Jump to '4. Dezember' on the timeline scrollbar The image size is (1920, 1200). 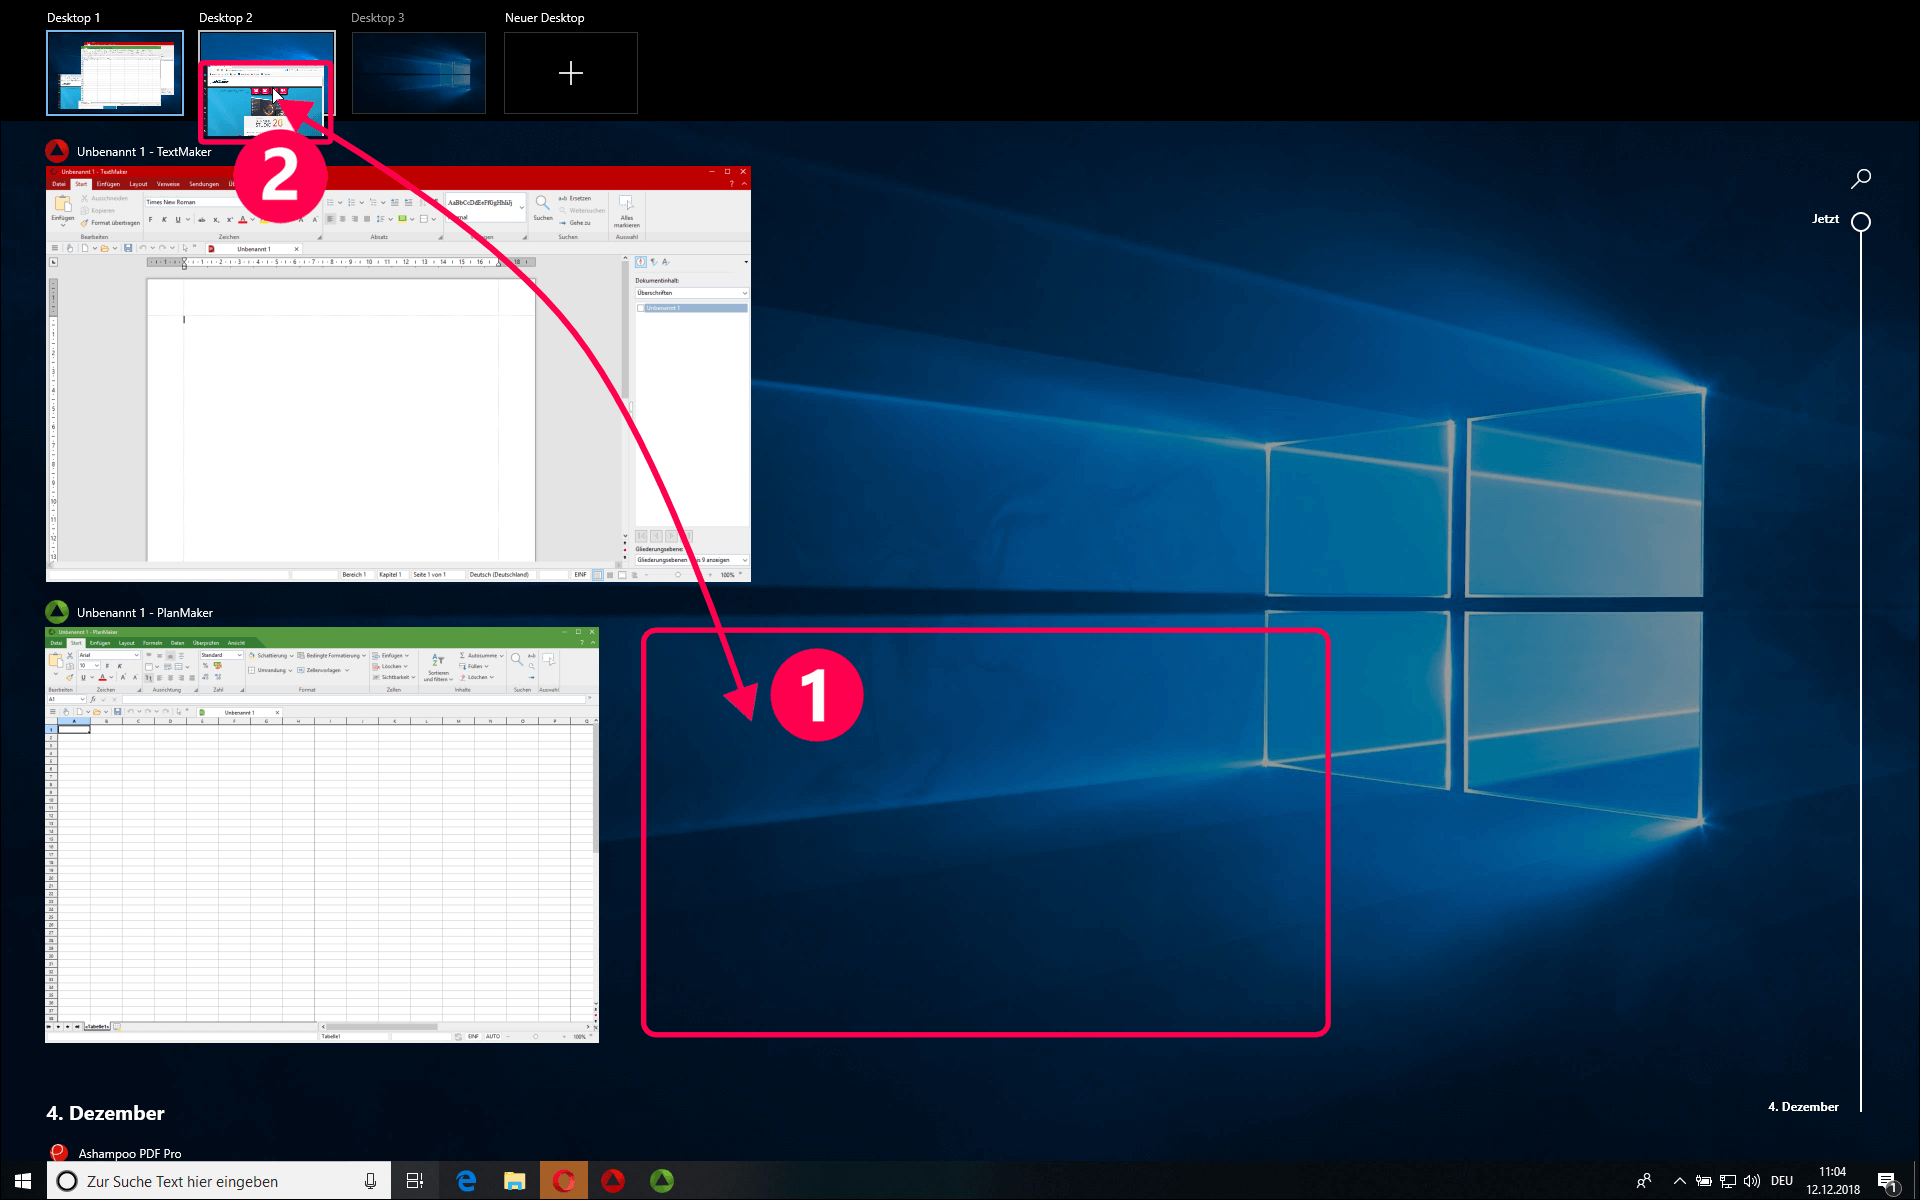click(x=1803, y=1107)
